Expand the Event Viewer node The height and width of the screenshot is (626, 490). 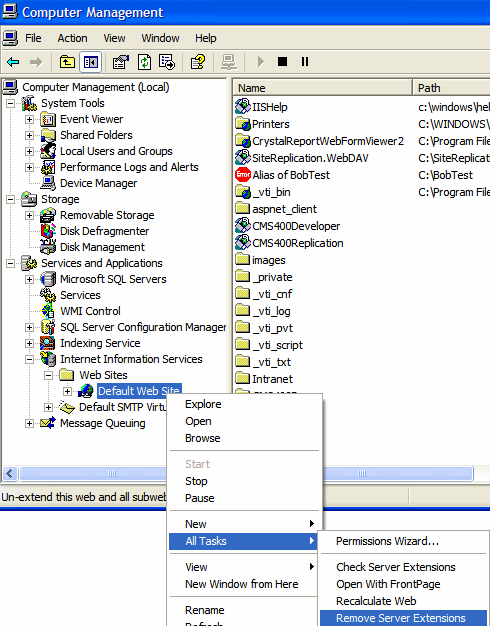pos(29,119)
